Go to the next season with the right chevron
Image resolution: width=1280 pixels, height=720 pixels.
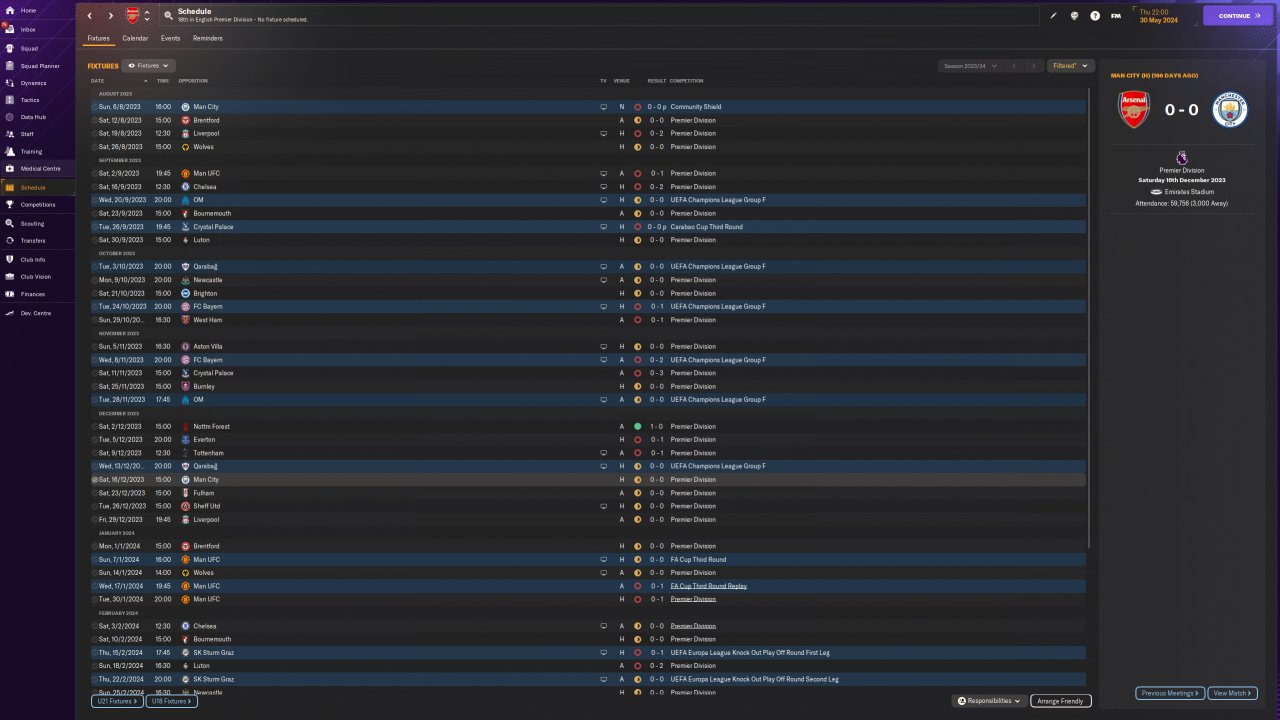pyautogui.click(x=1034, y=66)
